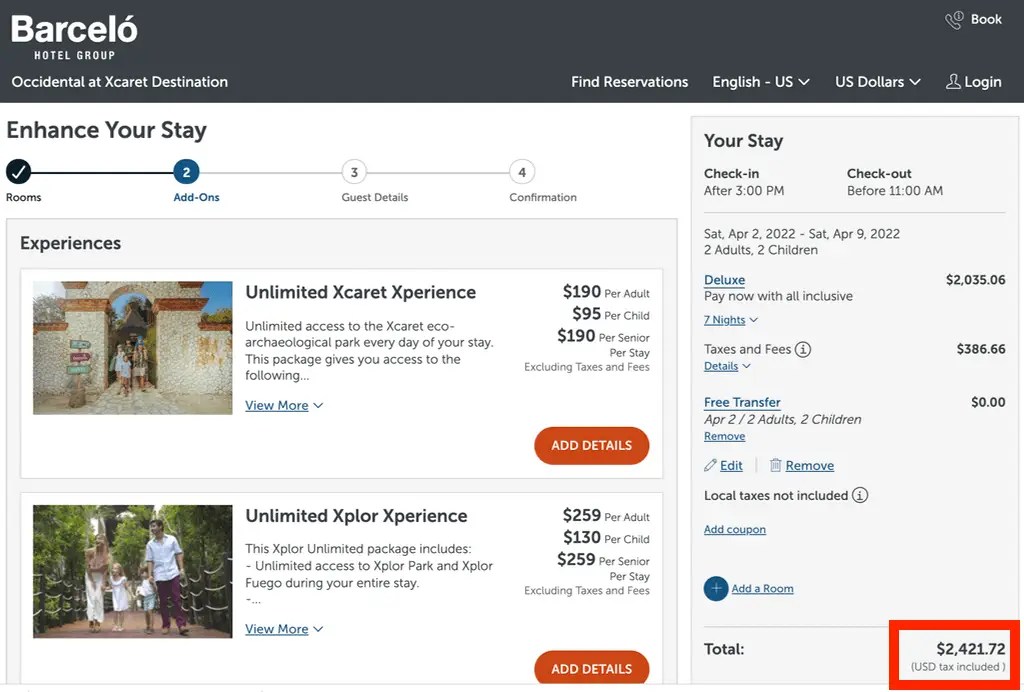The image size is (1024, 692).
Task: Click the phone Book icon
Action: coord(955,20)
